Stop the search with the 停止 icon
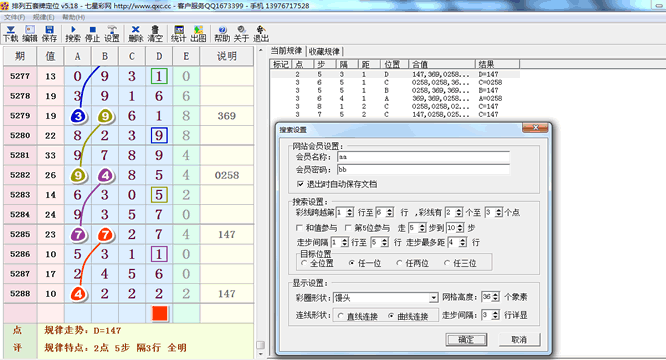This screenshot has width=666, height=360. click(92, 34)
